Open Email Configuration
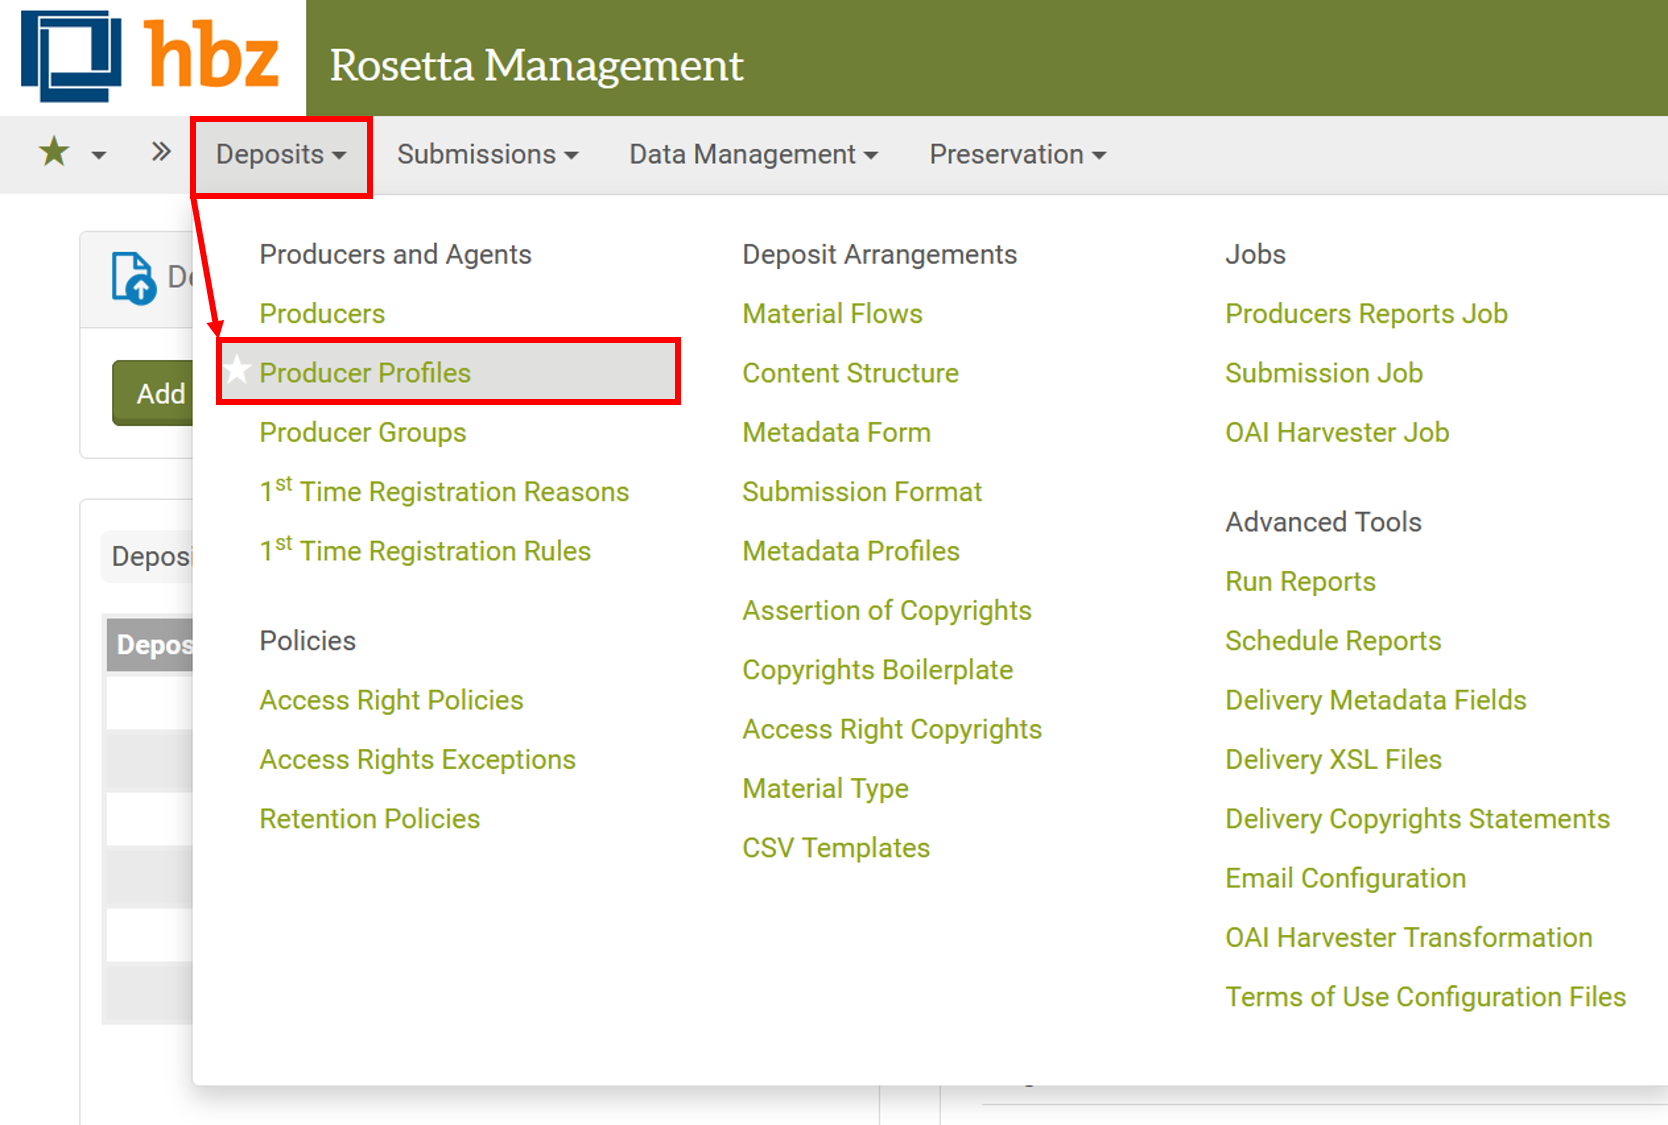The width and height of the screenshot is (1668, 1125). pyautogui.click(x=1345, y=878)
